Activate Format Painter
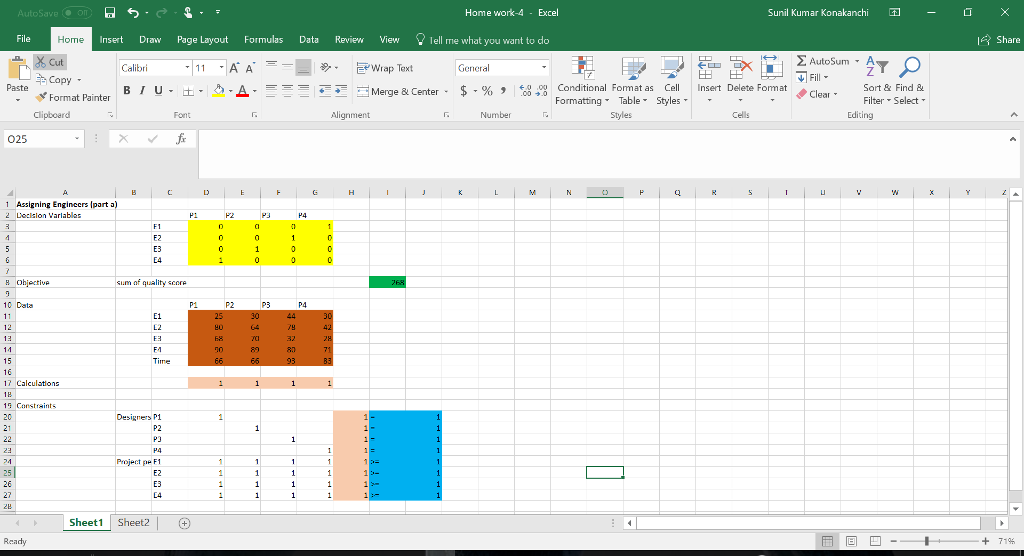The width and height of the screenshot is (1024, 556). pos(73,97)
